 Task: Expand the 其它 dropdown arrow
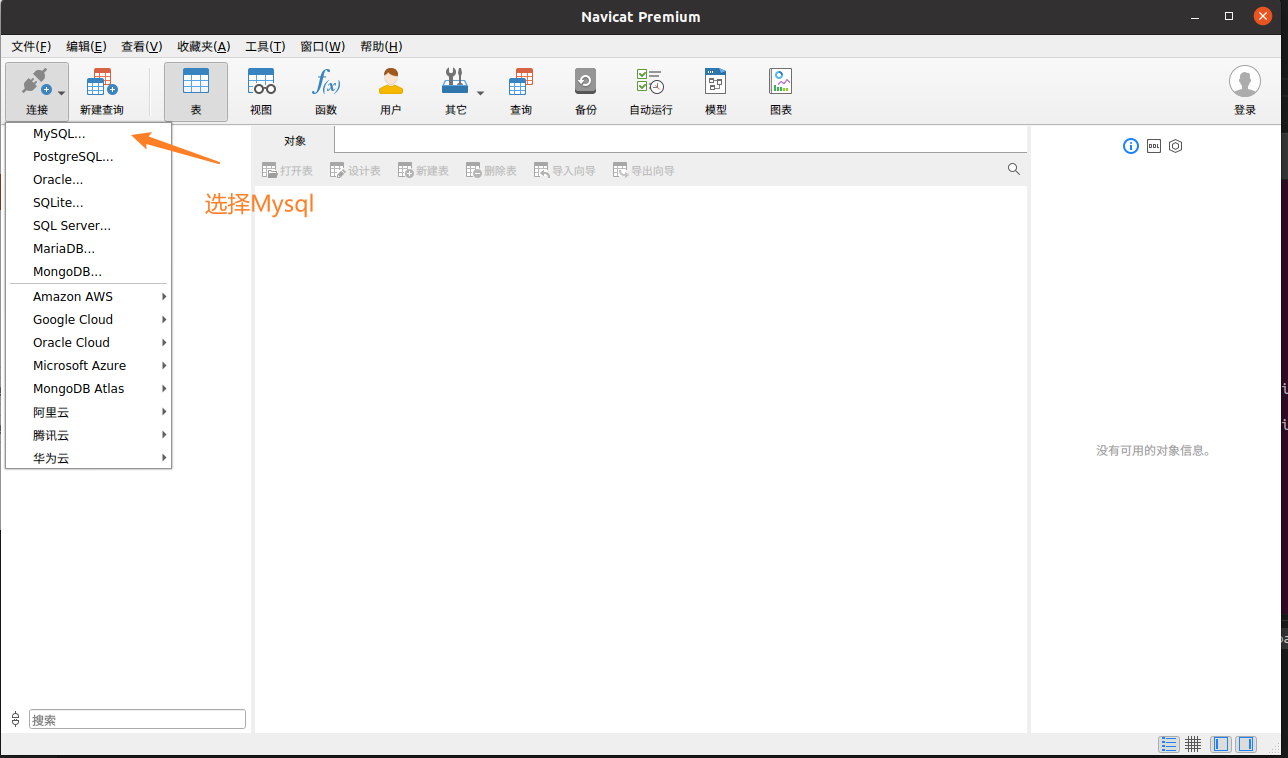coord(480,93)
